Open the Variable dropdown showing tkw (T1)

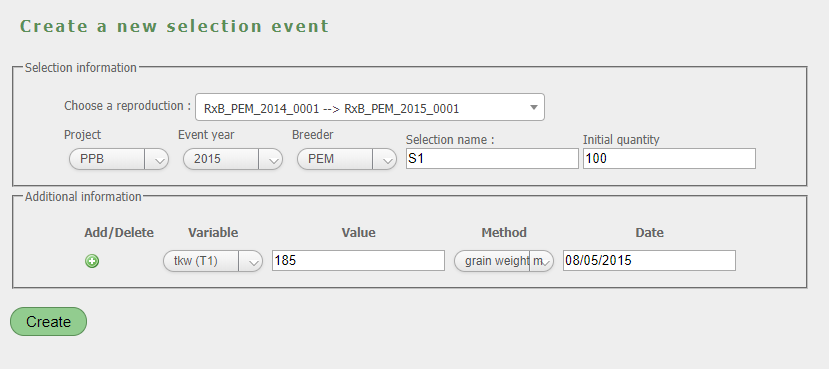[213, 261]
